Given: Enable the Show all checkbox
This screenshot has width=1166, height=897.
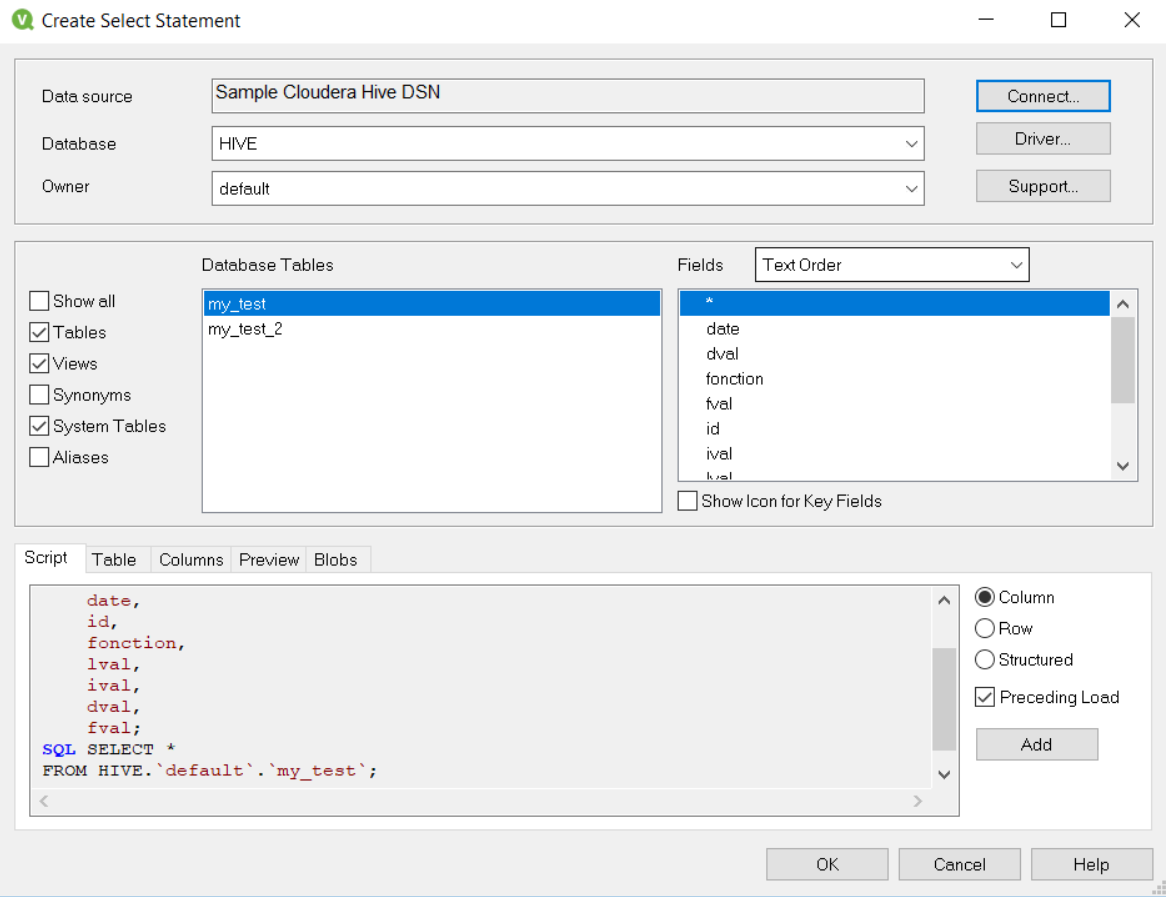Looking at the screenshot, I should click(x=39, y=301).
